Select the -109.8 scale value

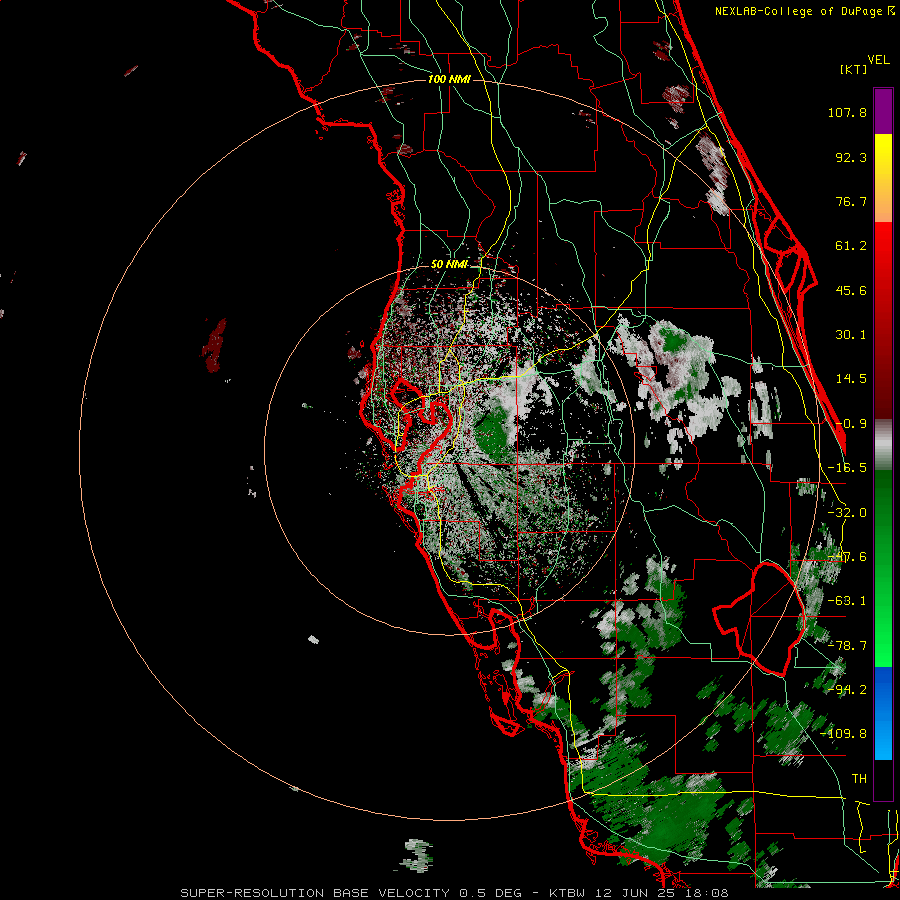click(844, 734)
